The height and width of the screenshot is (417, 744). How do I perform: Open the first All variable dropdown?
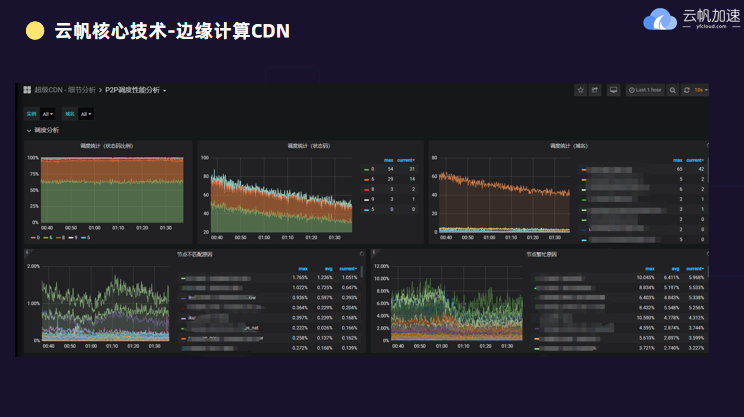coord(48,114)
